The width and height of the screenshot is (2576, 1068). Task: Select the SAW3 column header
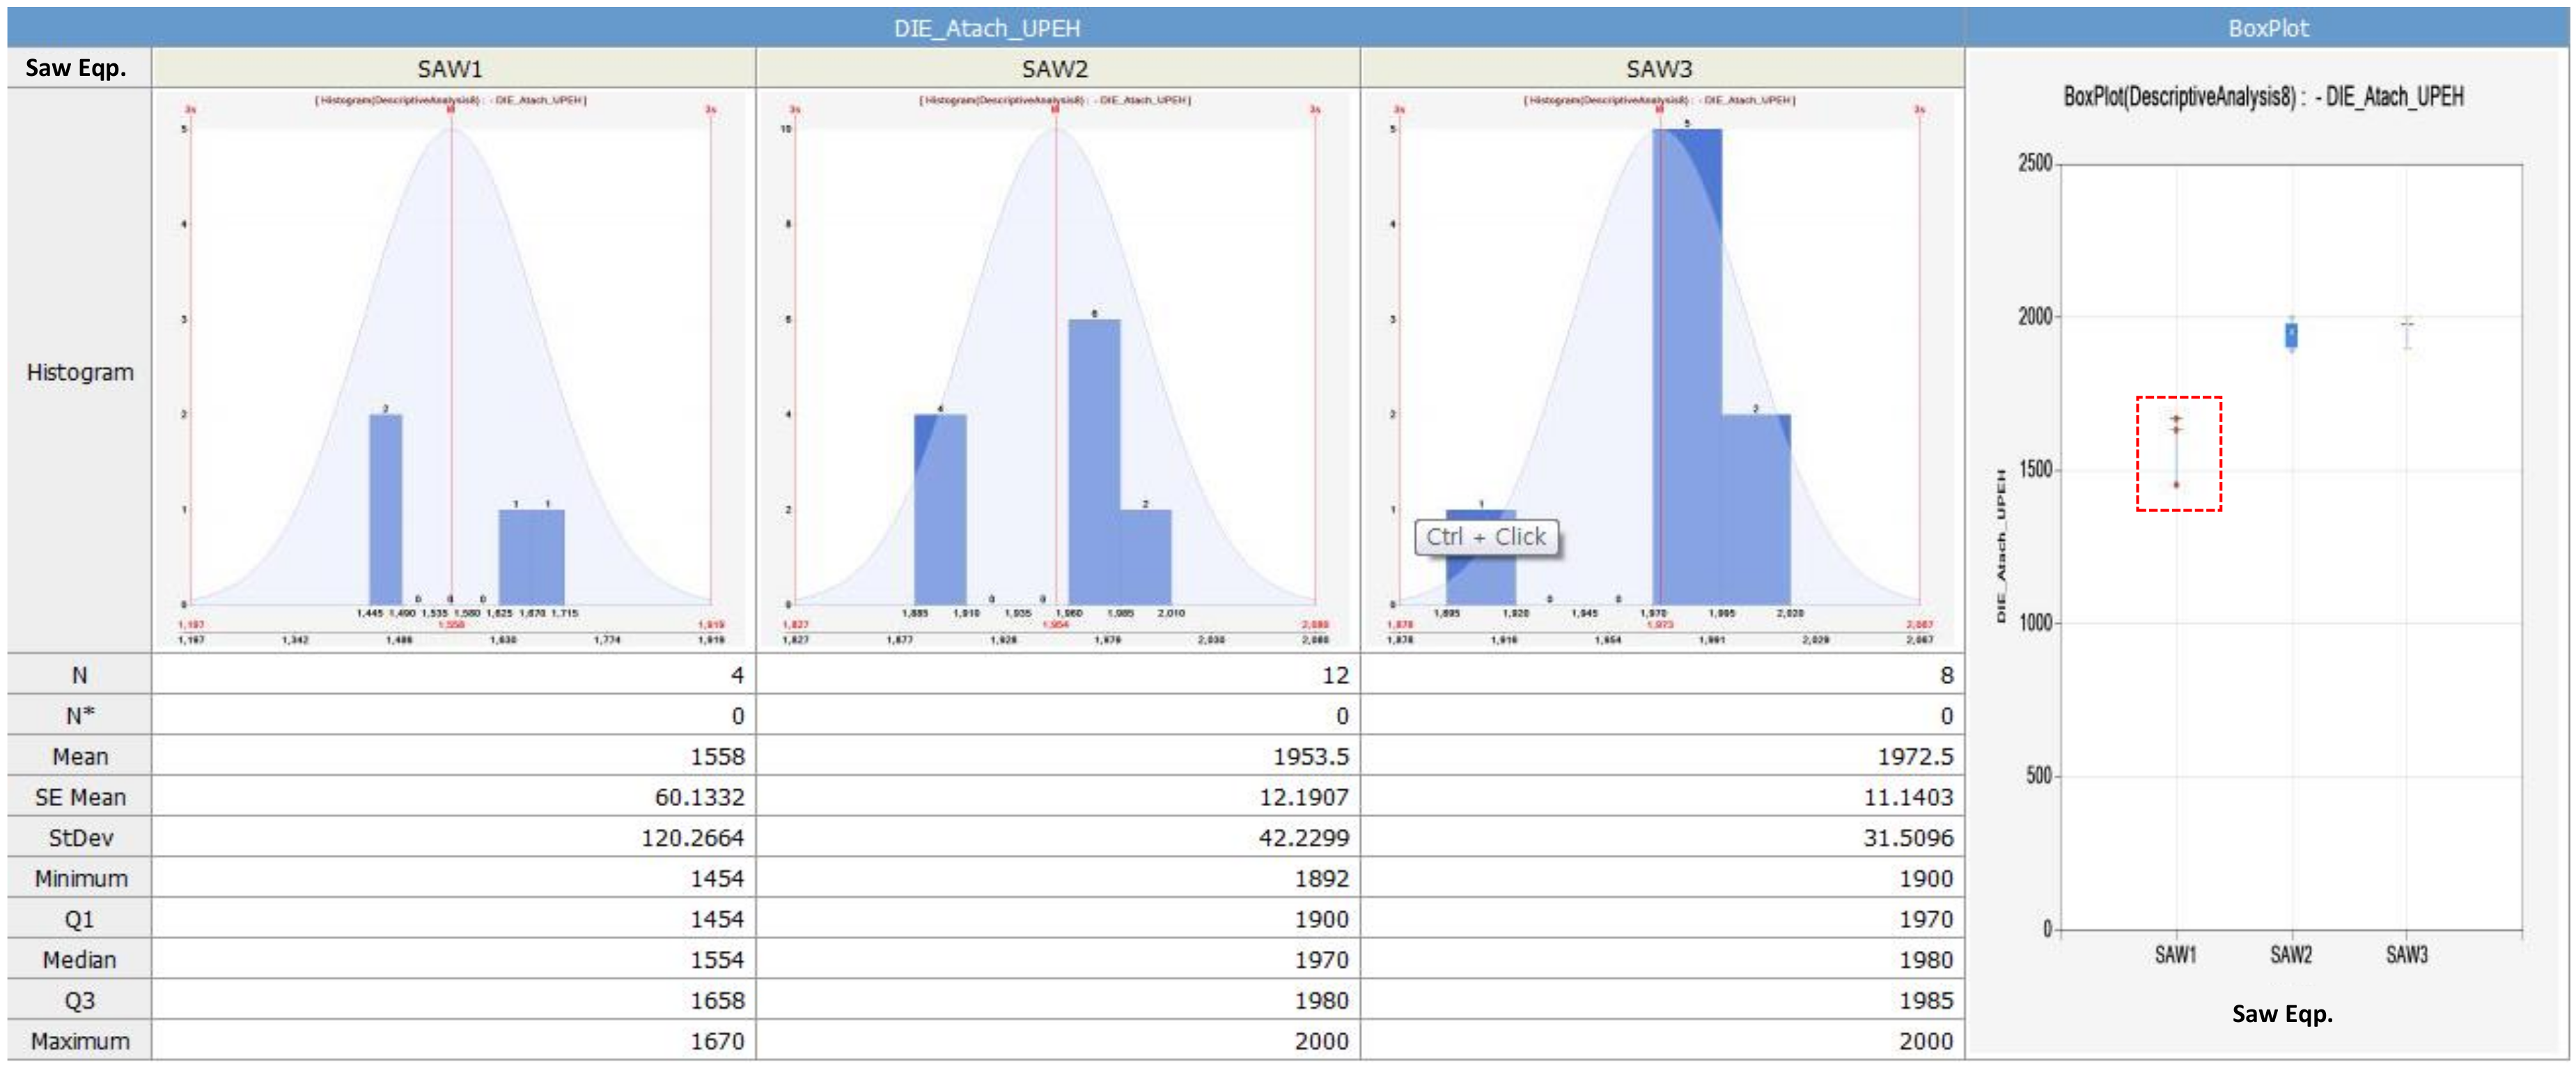point(1659,69)
